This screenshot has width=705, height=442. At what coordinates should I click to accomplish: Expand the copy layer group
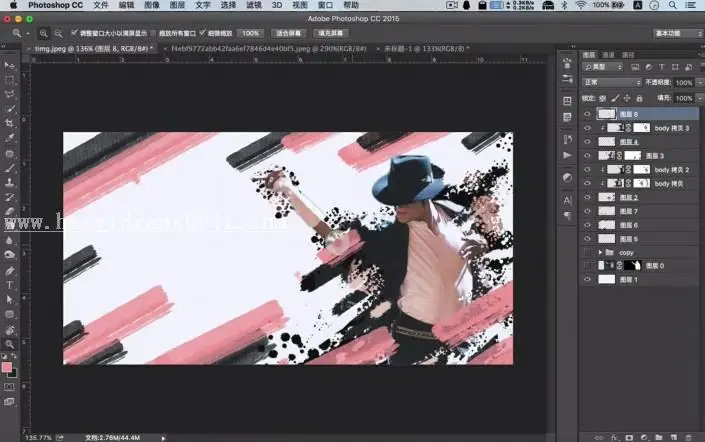[600, 252]
